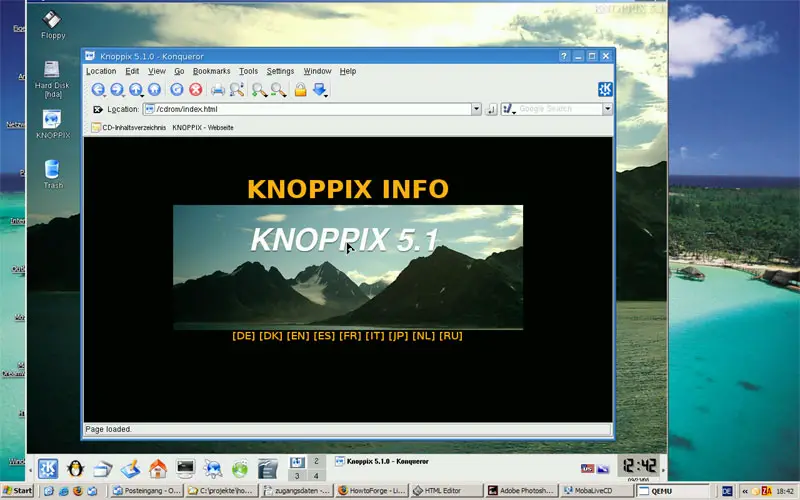Viewport: 800px width, 500px height.
Task: Open the Find (binoculars) toolbar icon
Action: coord(237,90)
